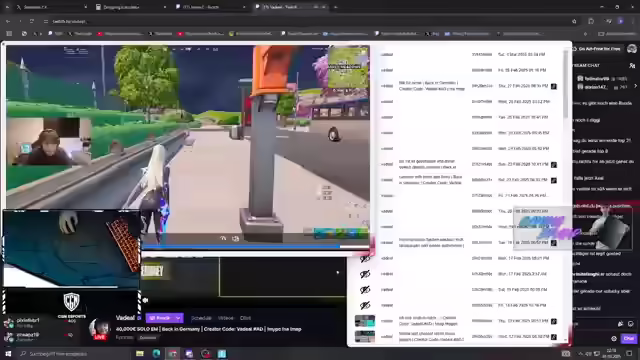Open Edge browser from taskbar
The width and height of the screenshot is (640, 360).
[156, 353]
